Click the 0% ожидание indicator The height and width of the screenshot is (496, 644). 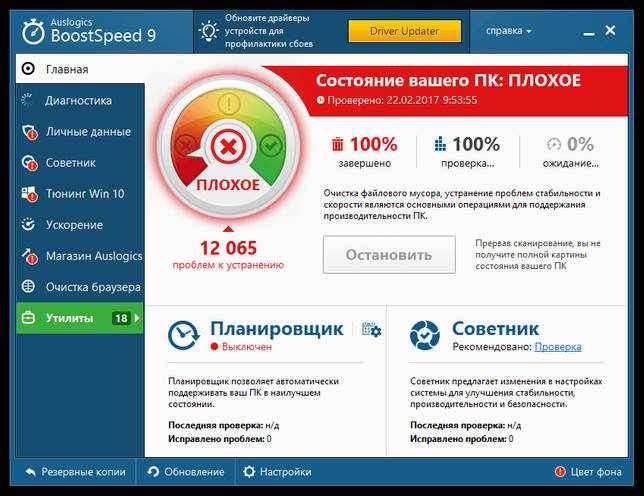(x=571, y=152)
